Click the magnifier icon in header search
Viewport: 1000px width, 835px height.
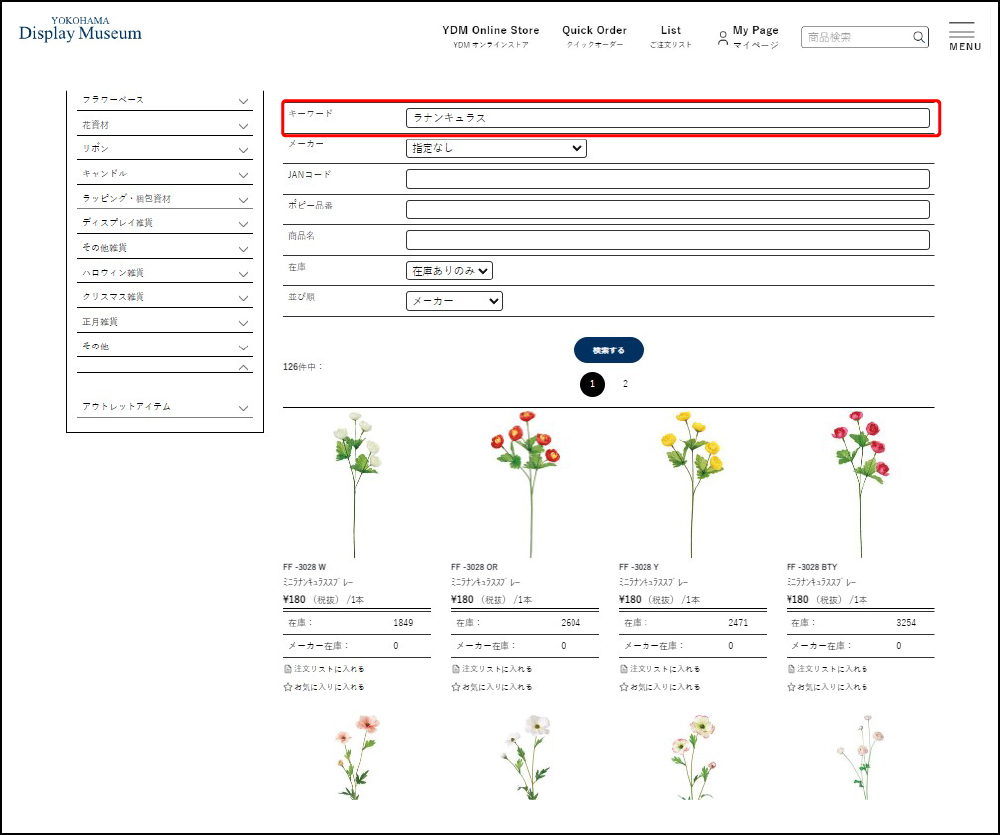[919, 38]
